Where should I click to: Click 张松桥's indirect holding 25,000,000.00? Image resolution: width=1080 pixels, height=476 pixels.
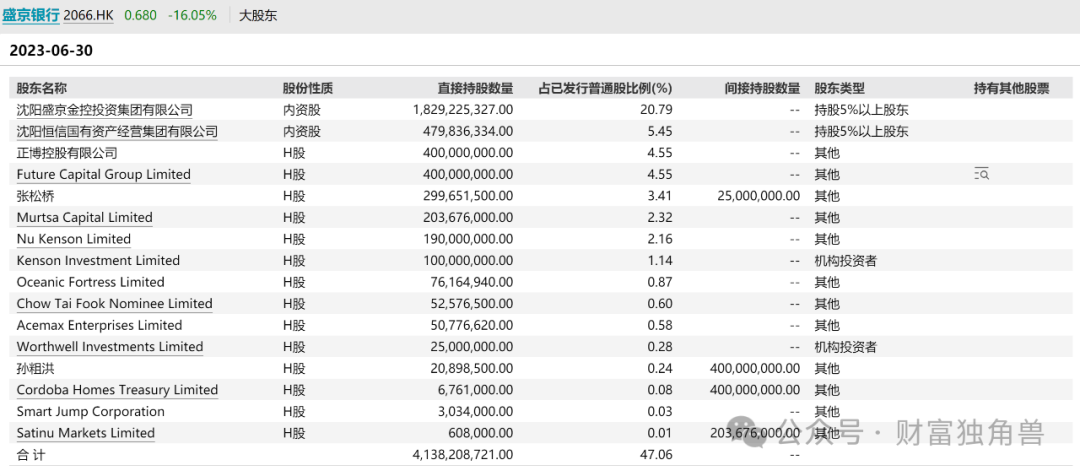pyautogui.click(x=761, y=196)
